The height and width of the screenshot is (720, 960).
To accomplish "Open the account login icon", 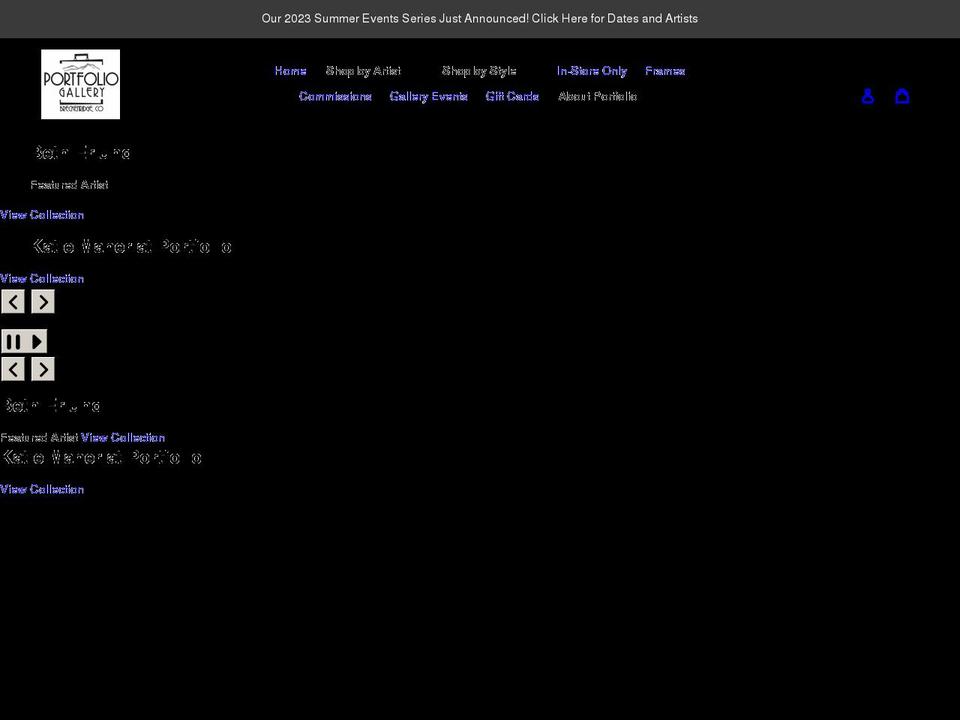I will (868, 96).
